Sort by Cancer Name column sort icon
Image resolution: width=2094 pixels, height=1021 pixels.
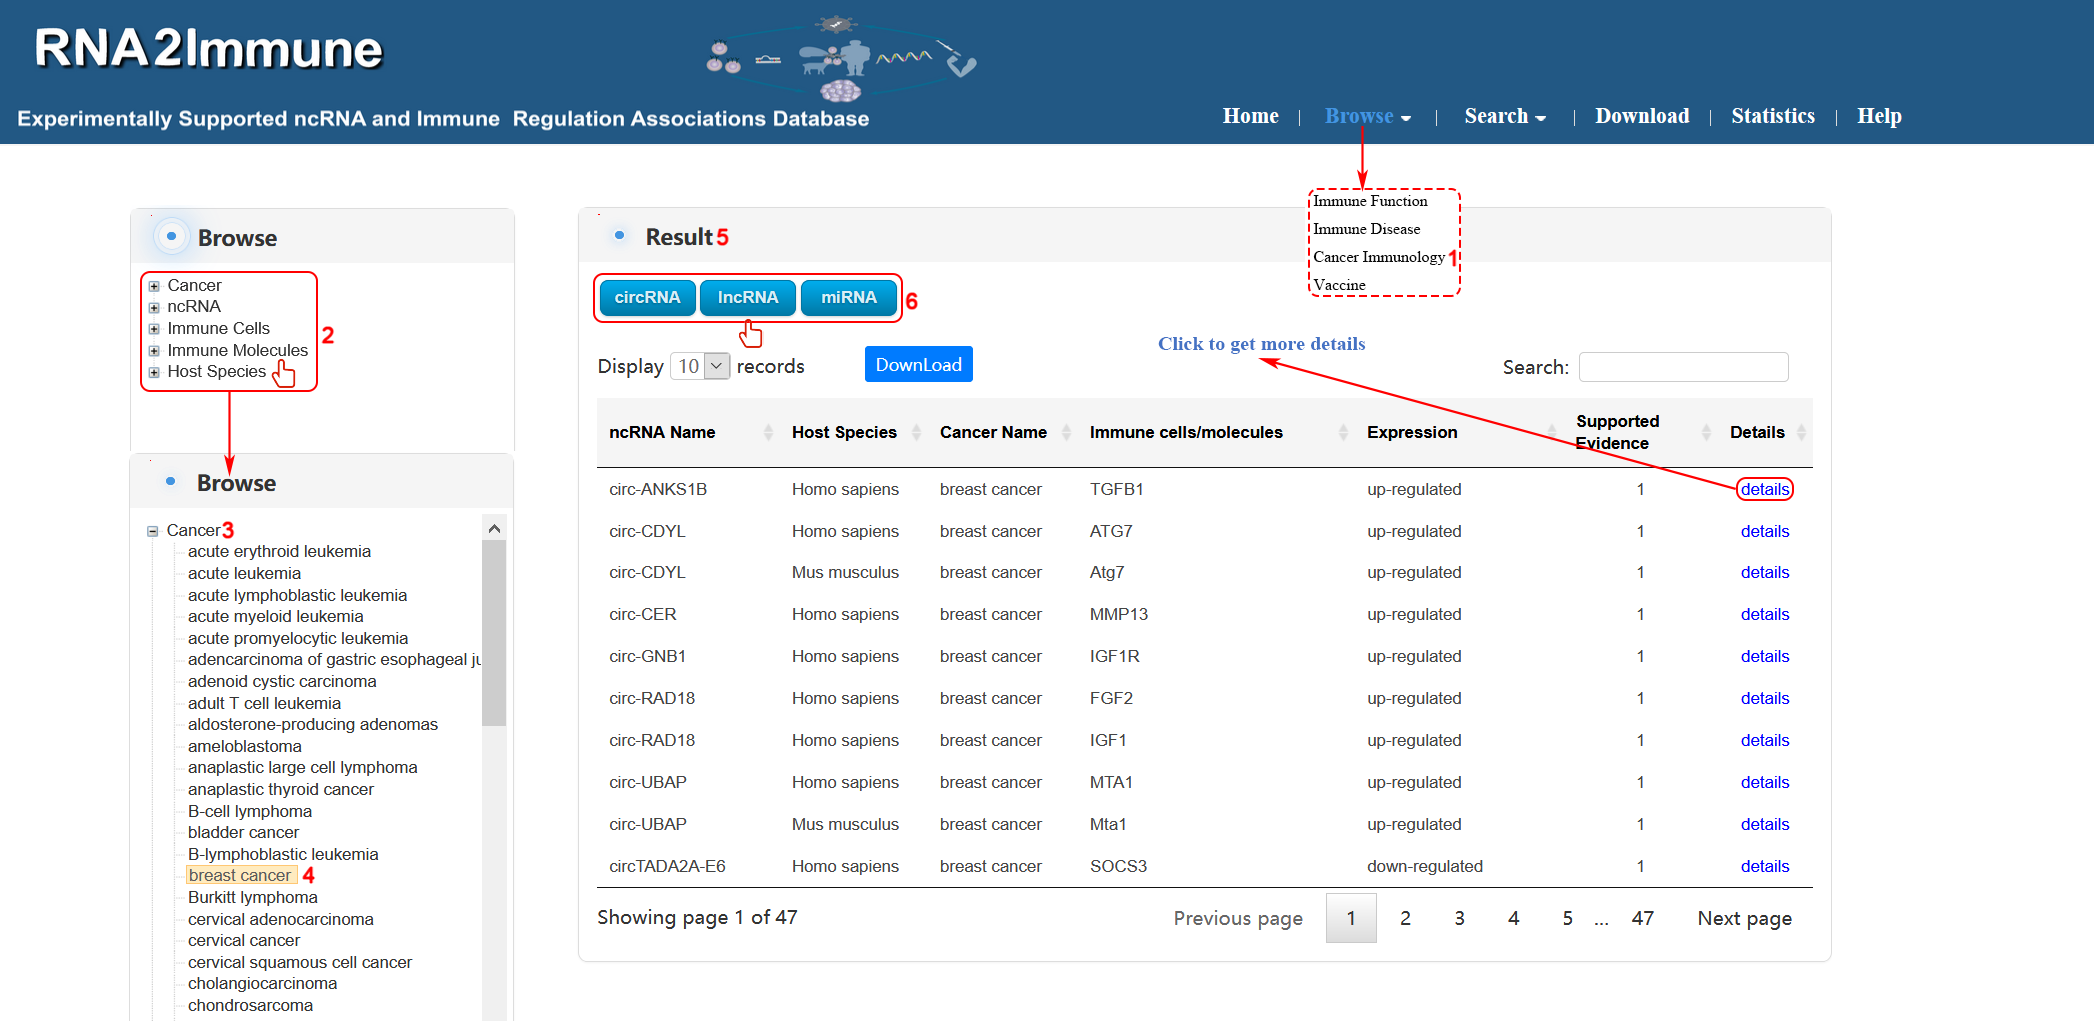(1066, 432)
